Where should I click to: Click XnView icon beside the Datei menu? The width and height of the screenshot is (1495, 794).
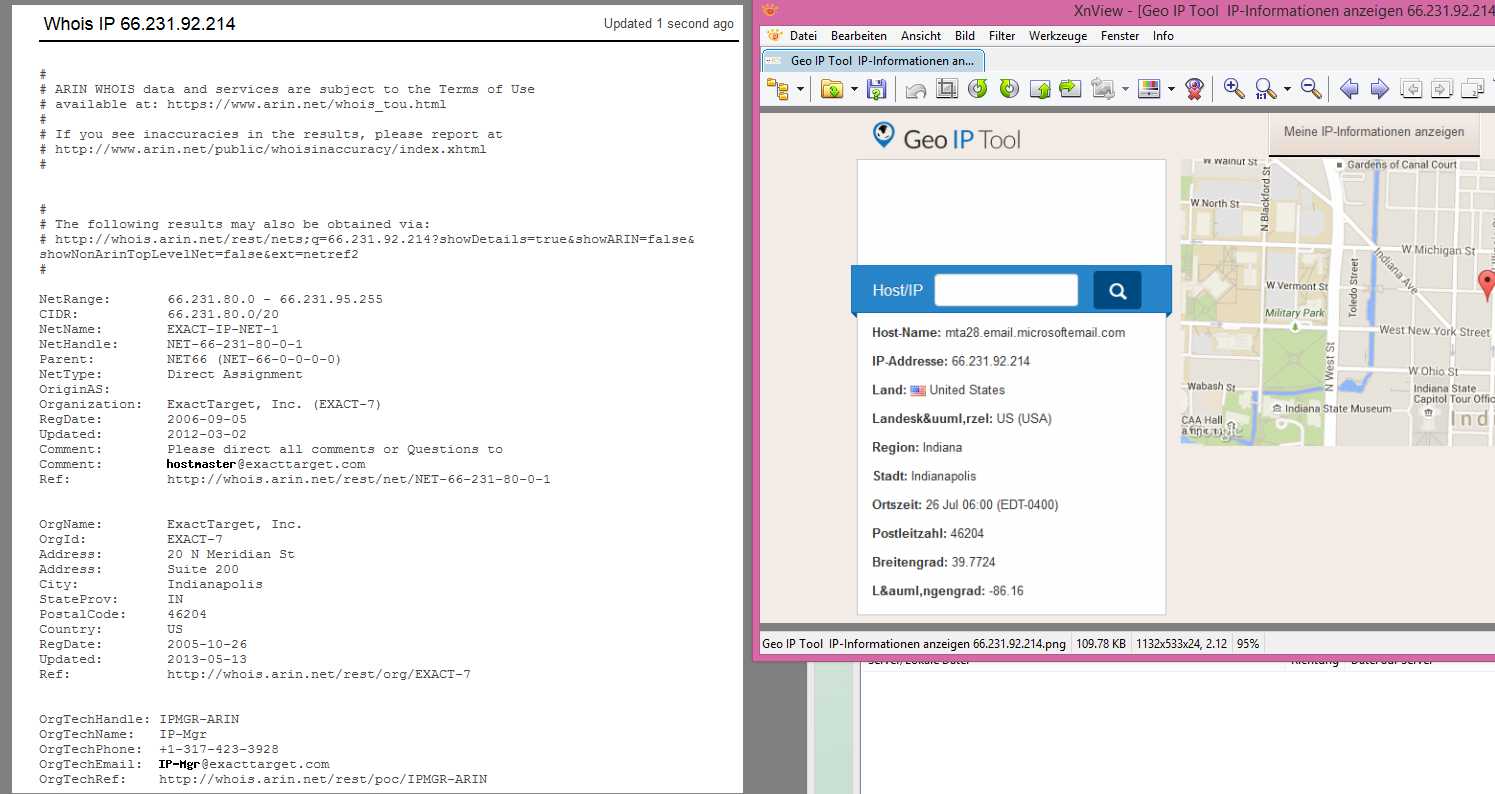click(x=774, y=36)
